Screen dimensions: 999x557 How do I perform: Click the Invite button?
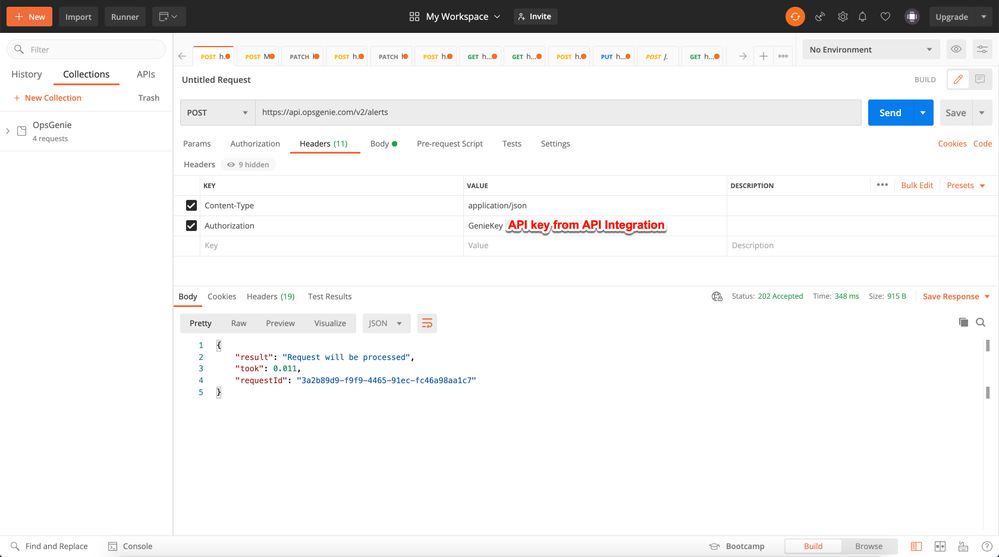(535, 17)
